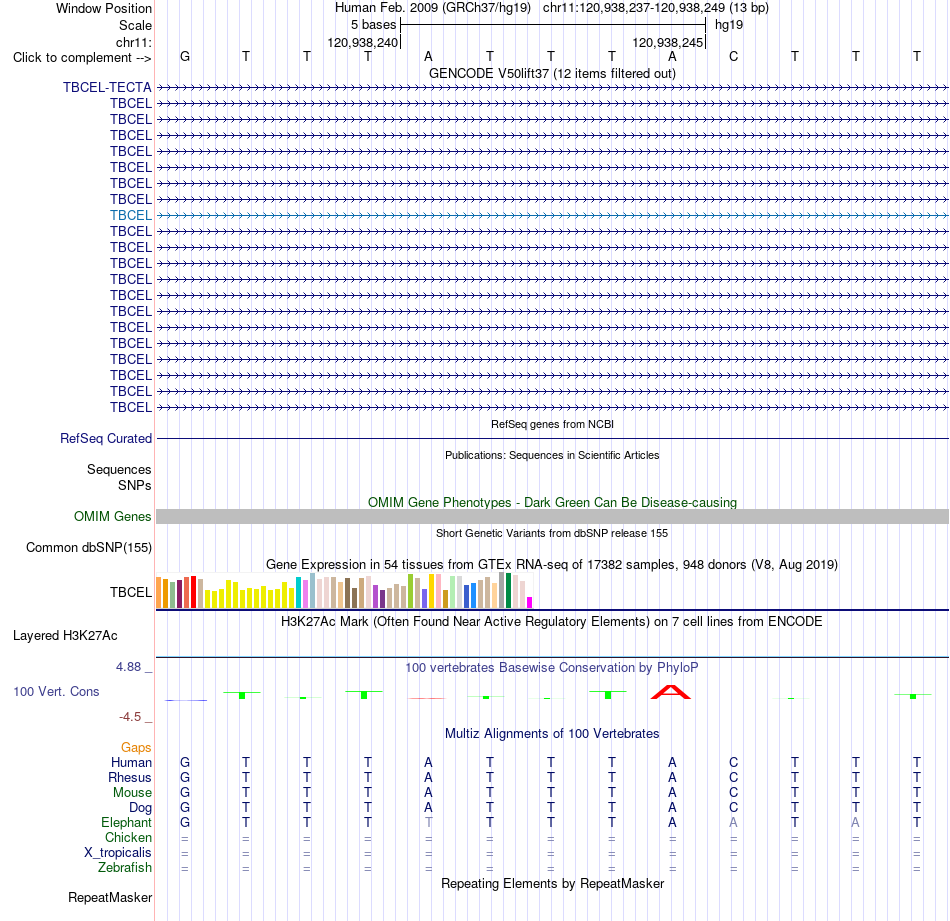Click the 'Click to complement -->' label
The width and height of the screenshot is (950, 921).
click(x=82, y=58)
